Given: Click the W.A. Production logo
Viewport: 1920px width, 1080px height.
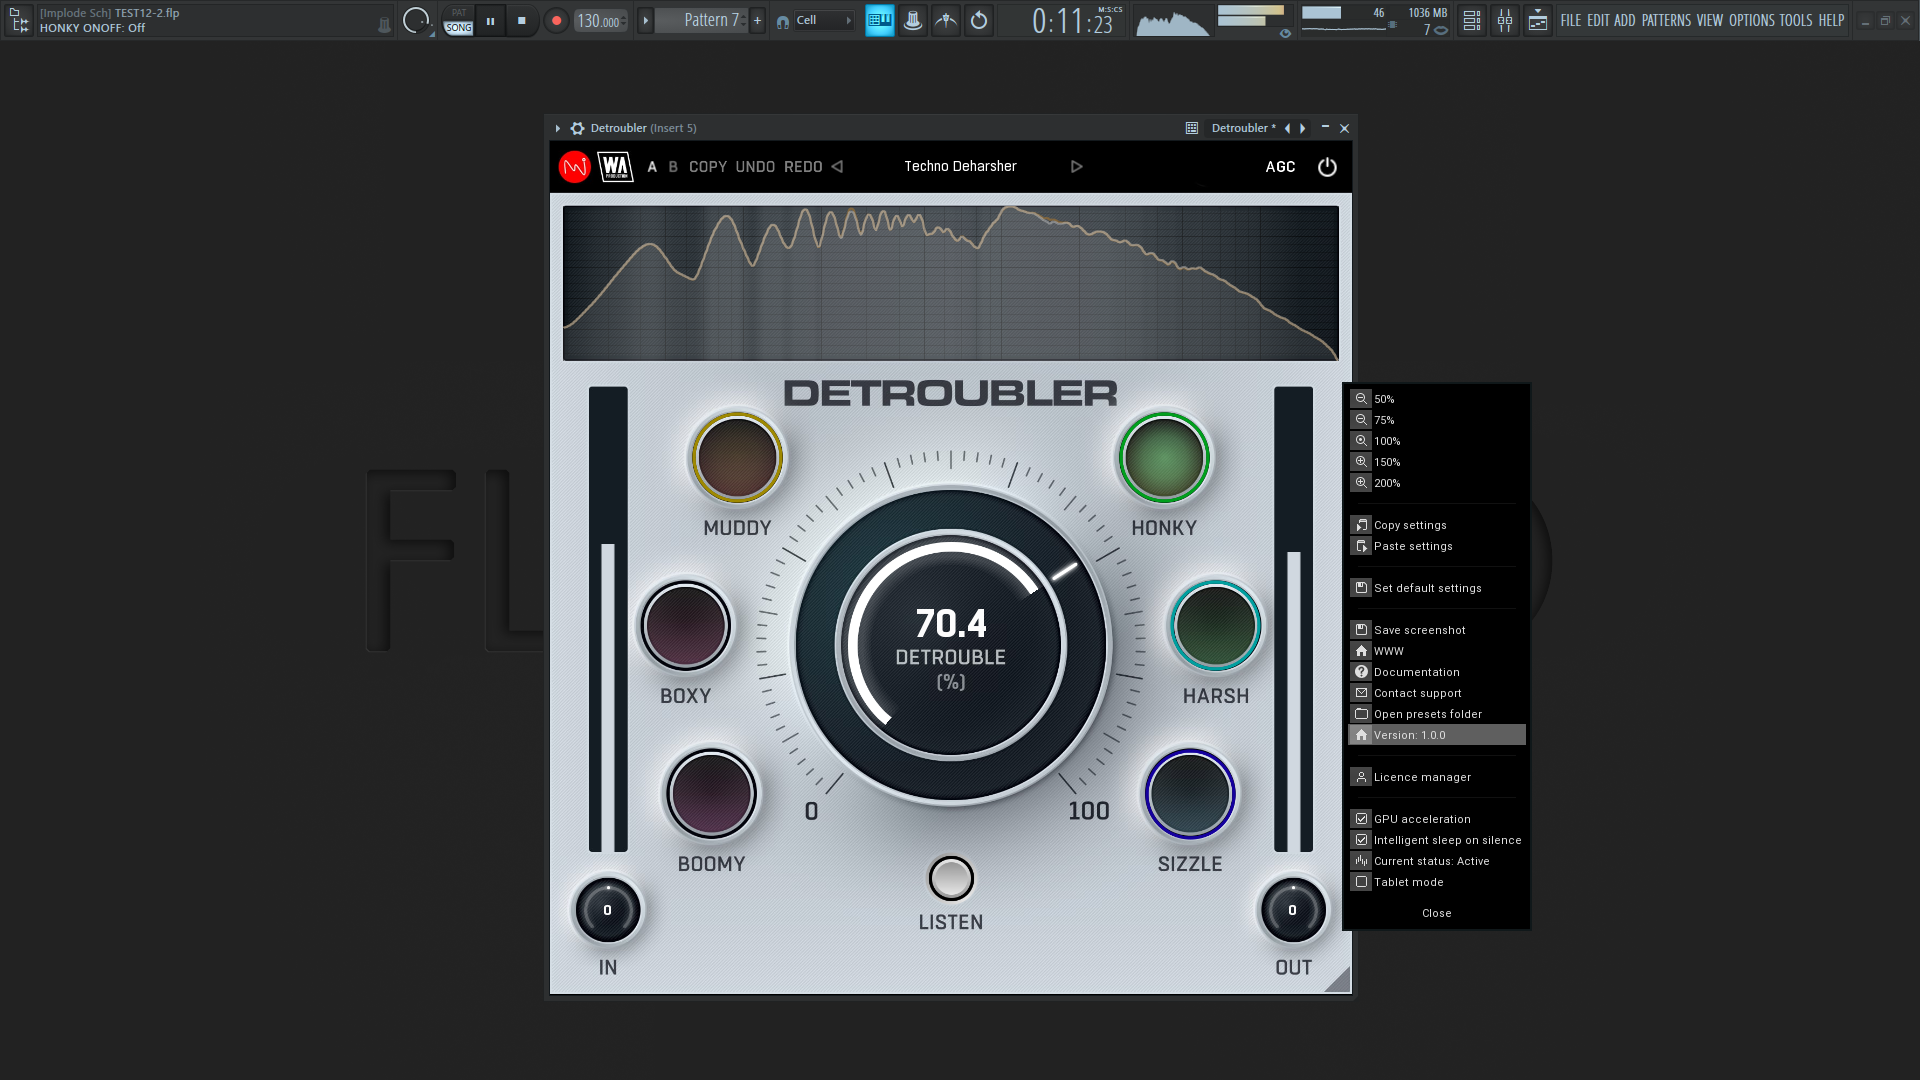Looking at the screenshot, I should [616, 167].
